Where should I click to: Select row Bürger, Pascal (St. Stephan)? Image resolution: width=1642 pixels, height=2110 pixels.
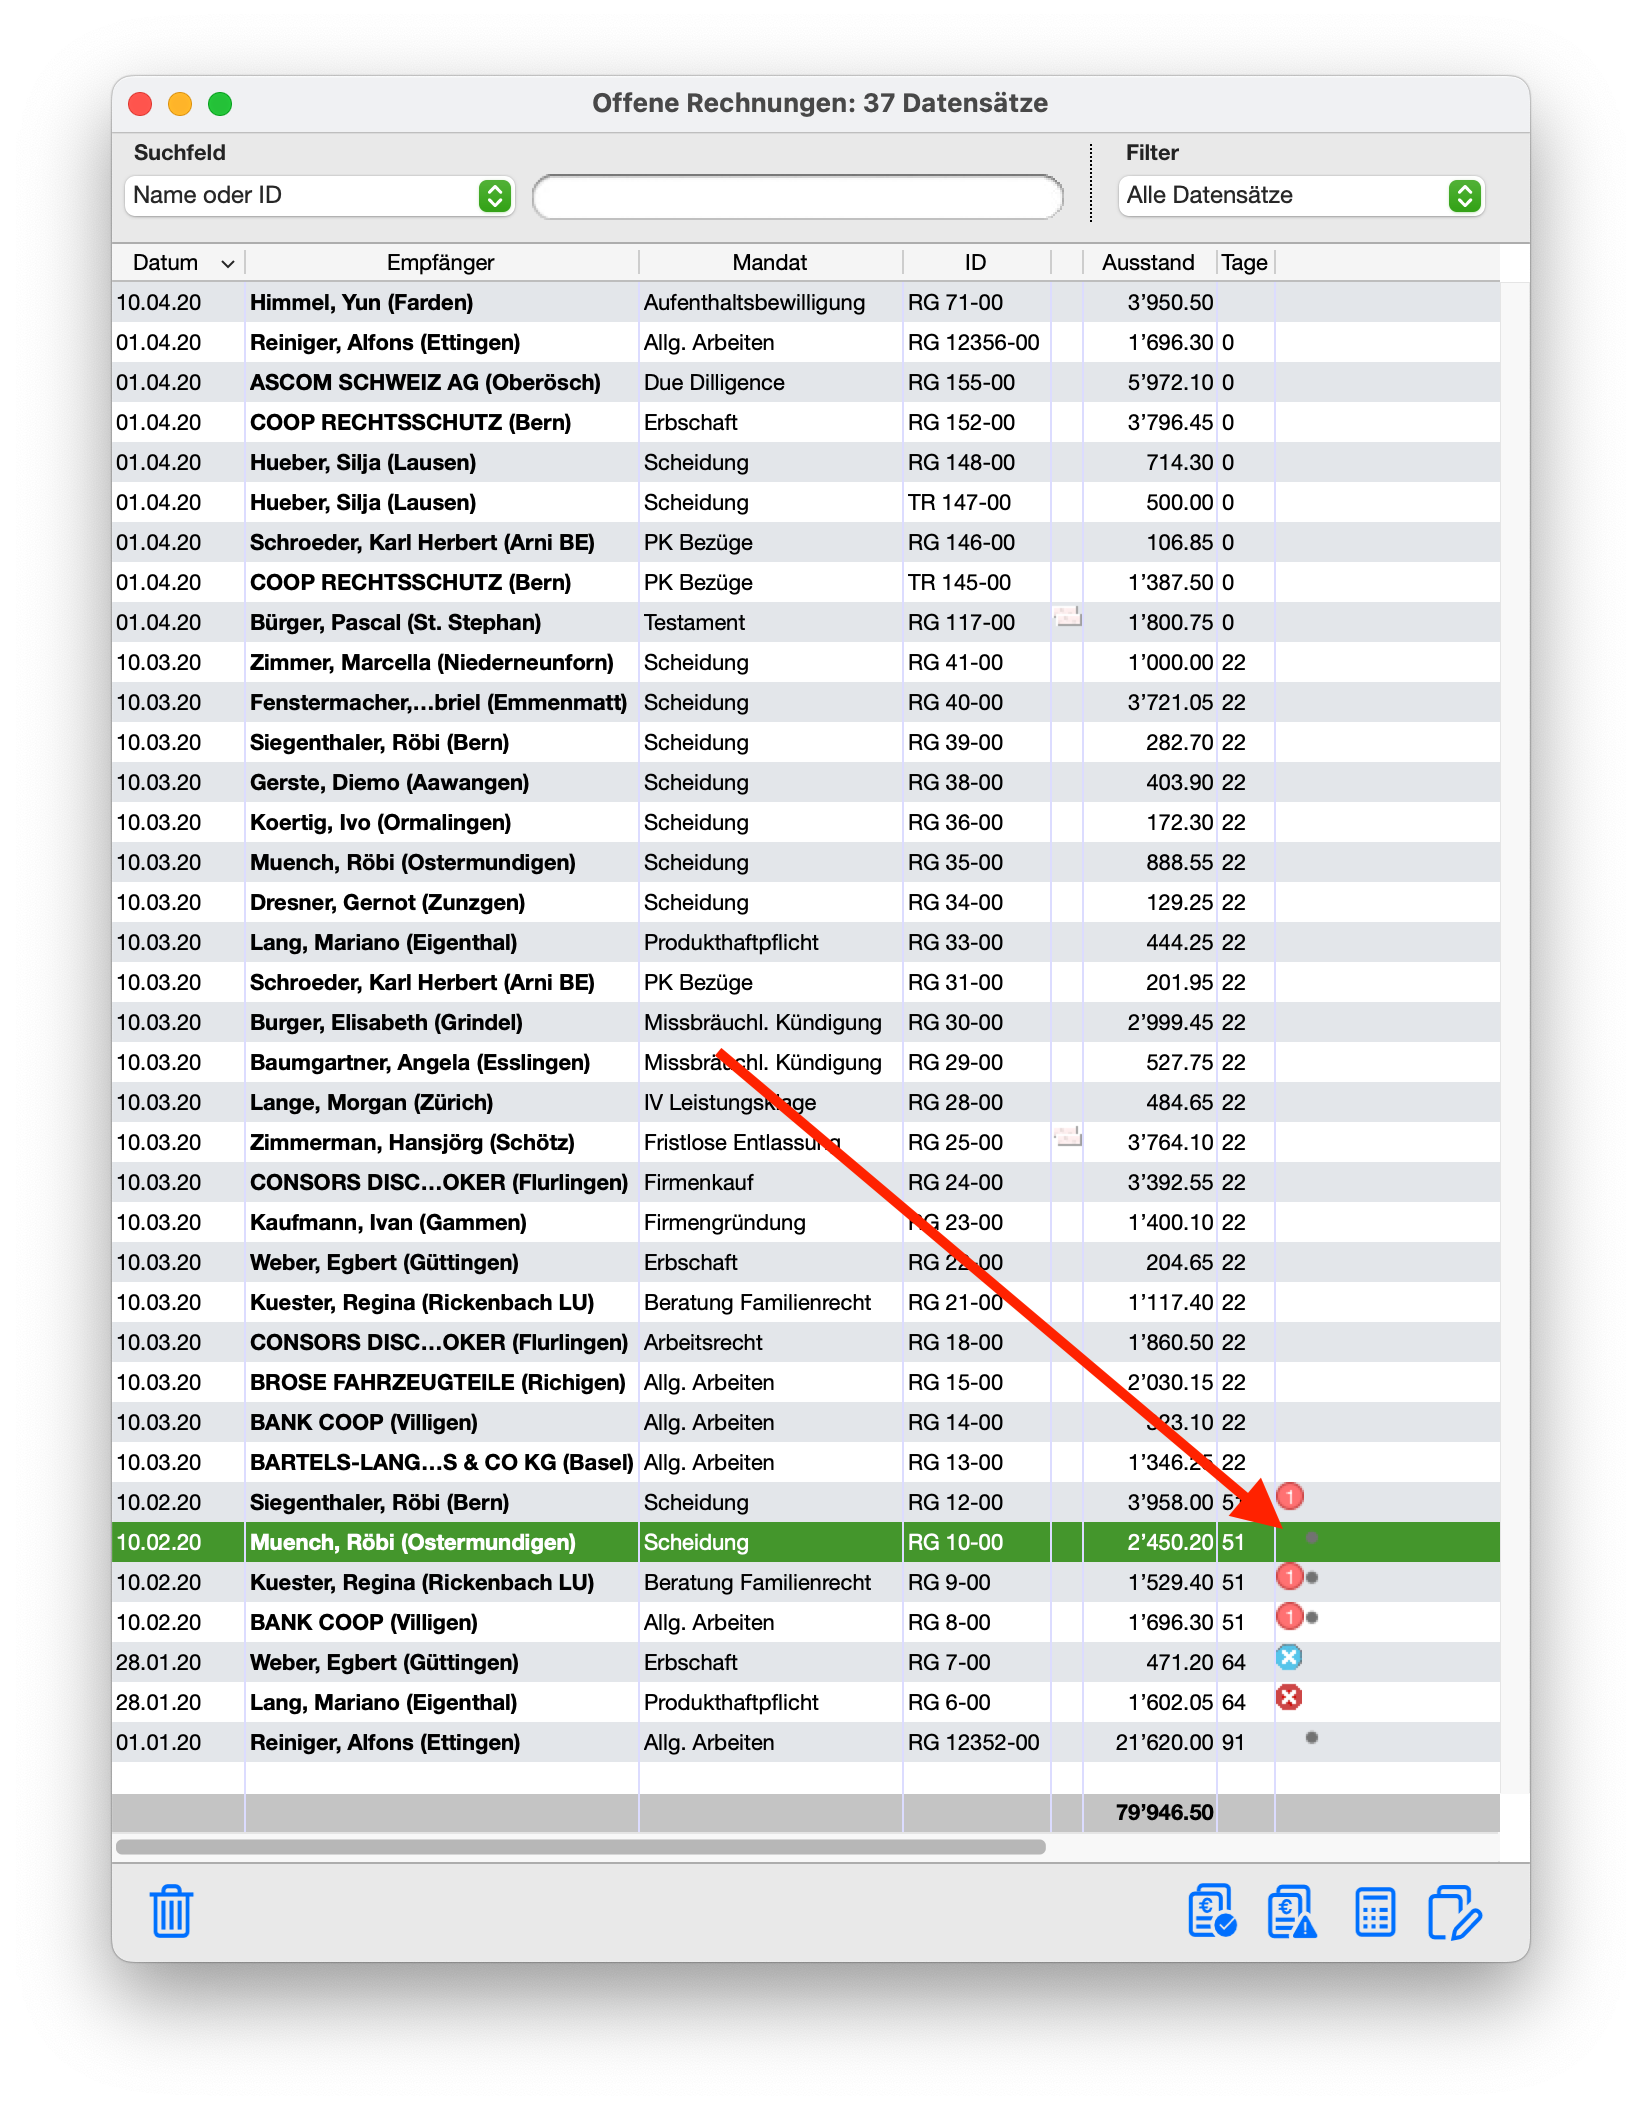pos(806,622)
